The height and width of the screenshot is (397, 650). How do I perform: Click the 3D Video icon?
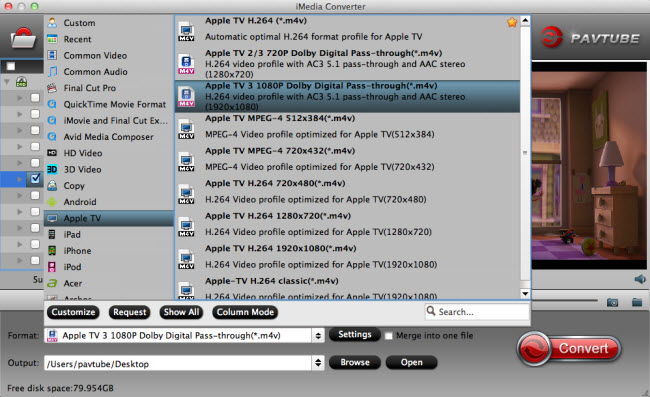pyautogui.click(x=52, y=169)
